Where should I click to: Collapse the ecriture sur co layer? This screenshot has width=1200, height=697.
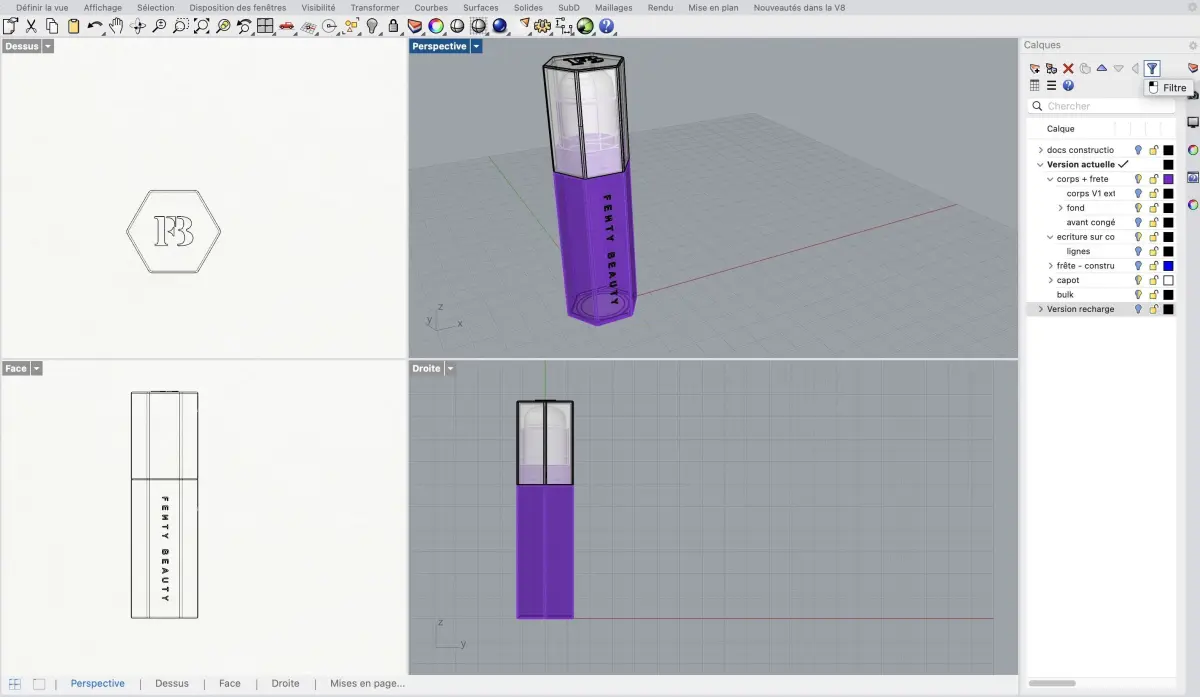point(1050,237)
